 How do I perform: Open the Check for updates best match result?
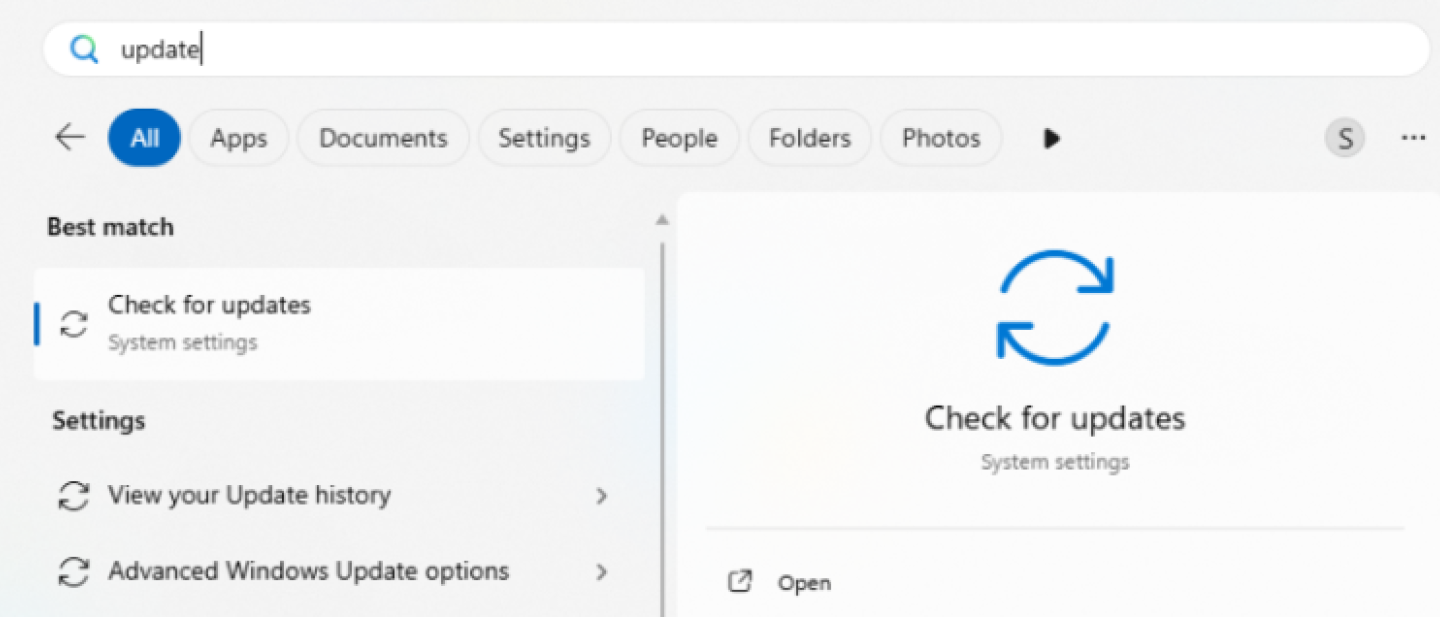tap(339, 323)
